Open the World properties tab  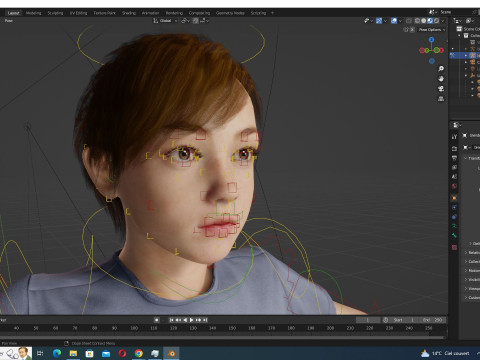[454, 186]
